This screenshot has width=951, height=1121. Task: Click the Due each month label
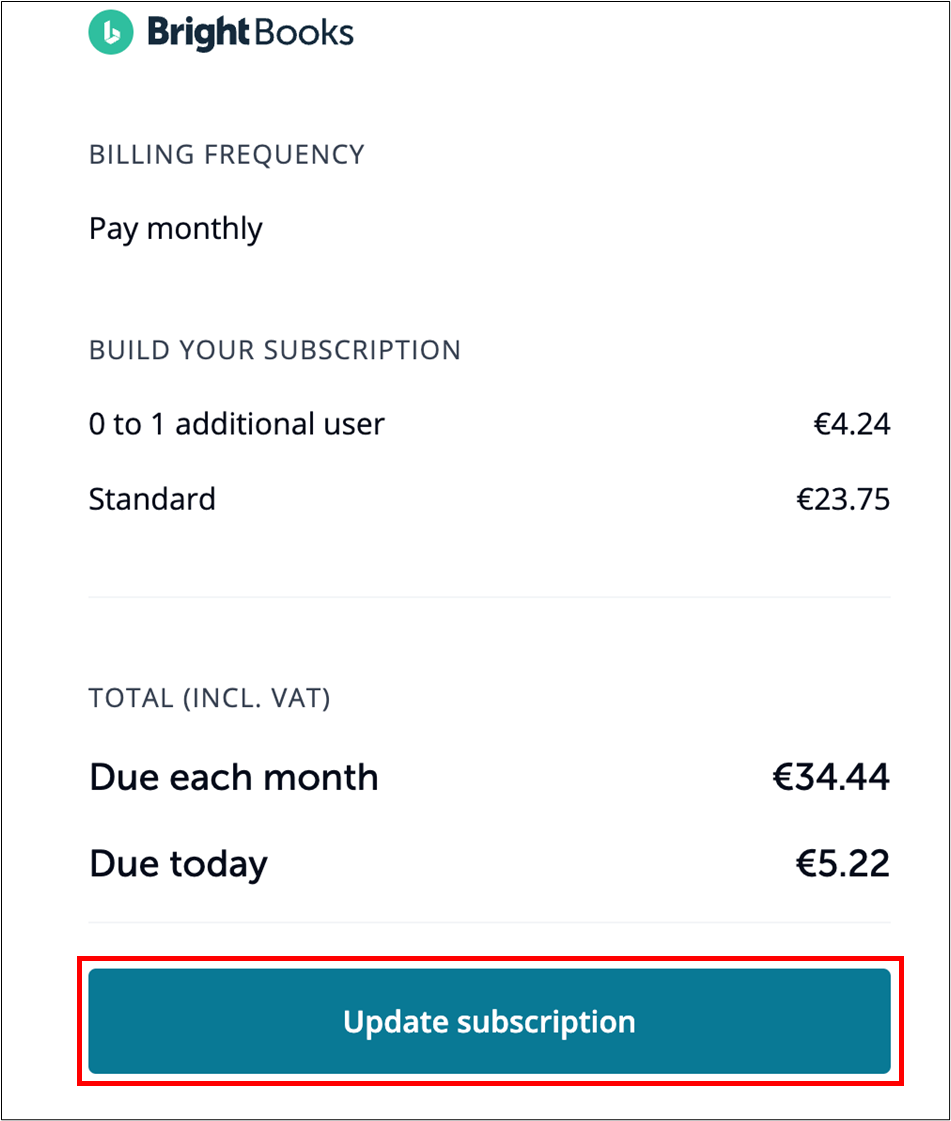tap(234, 777)
